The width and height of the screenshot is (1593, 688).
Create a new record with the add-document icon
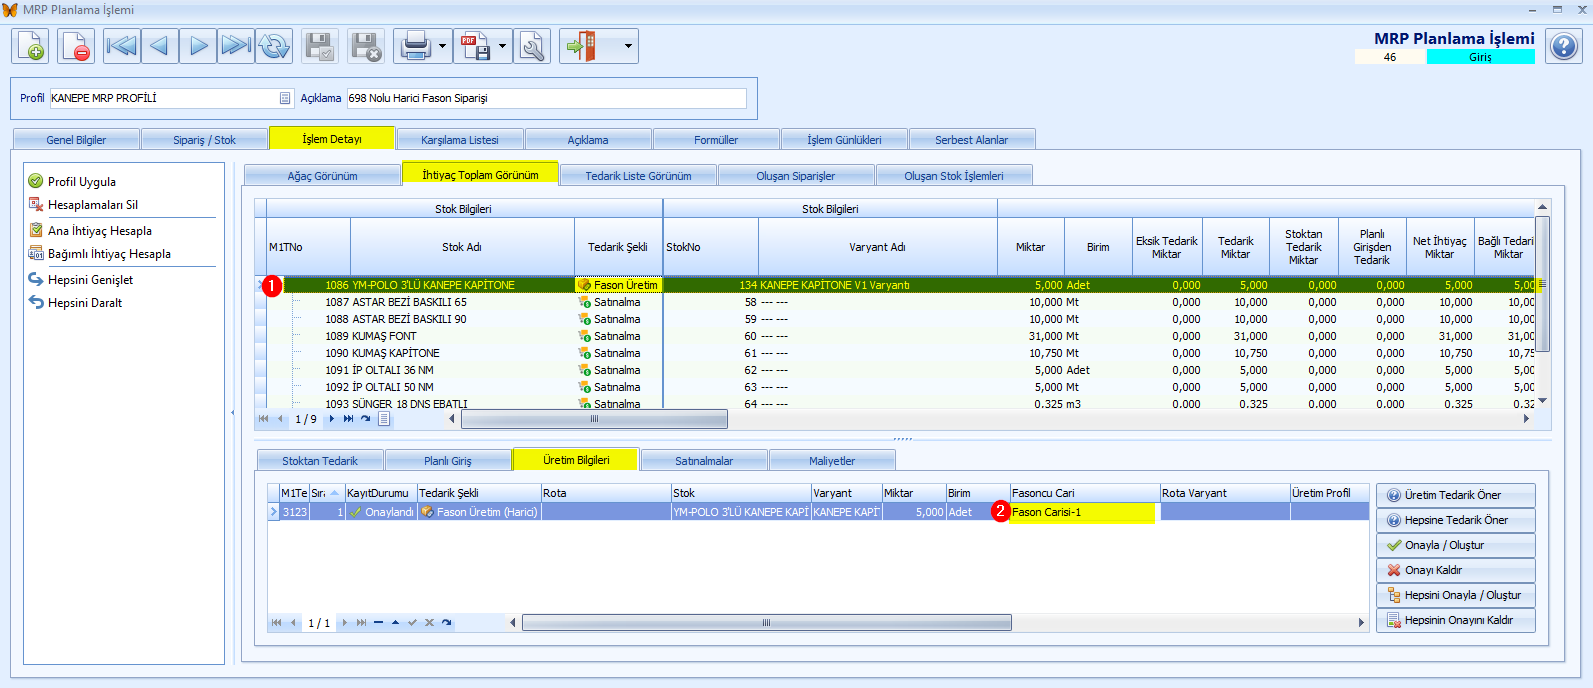(x=30, y=46)
